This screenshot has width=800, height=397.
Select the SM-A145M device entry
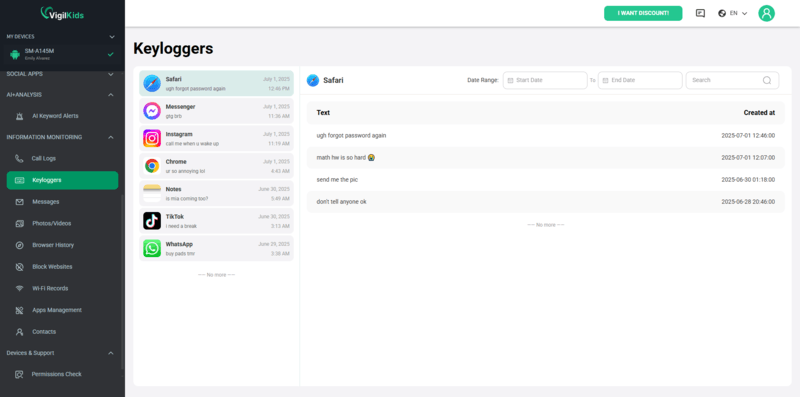coord(61,54)
